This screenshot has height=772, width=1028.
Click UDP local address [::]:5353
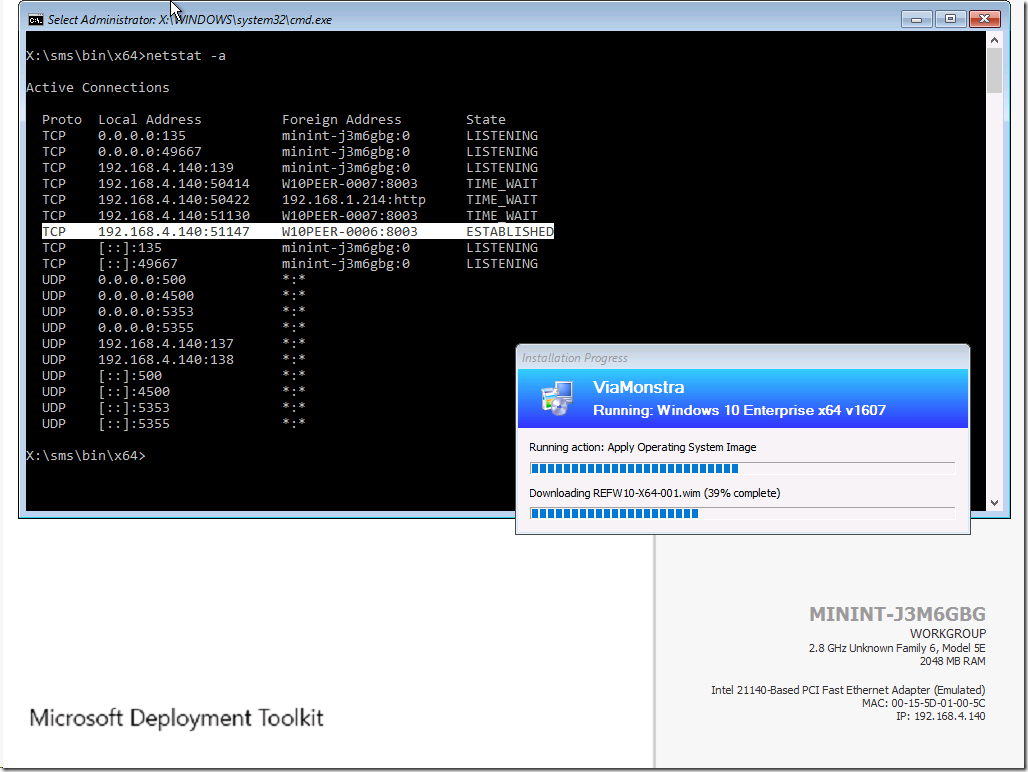tap(134, 408)
